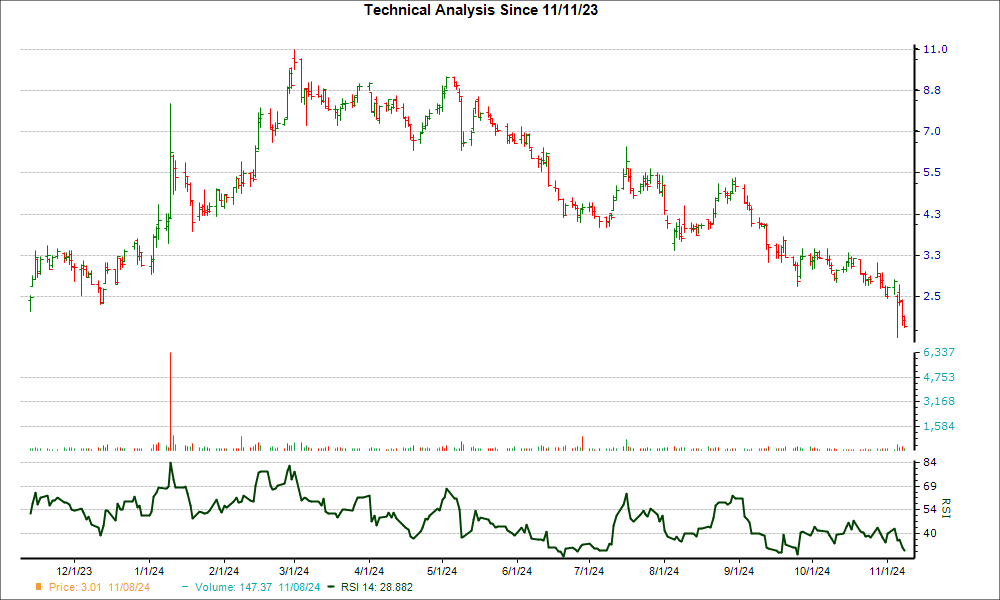
Task: Click the 2.5 price axis label
Action: (x=932, y=296)
